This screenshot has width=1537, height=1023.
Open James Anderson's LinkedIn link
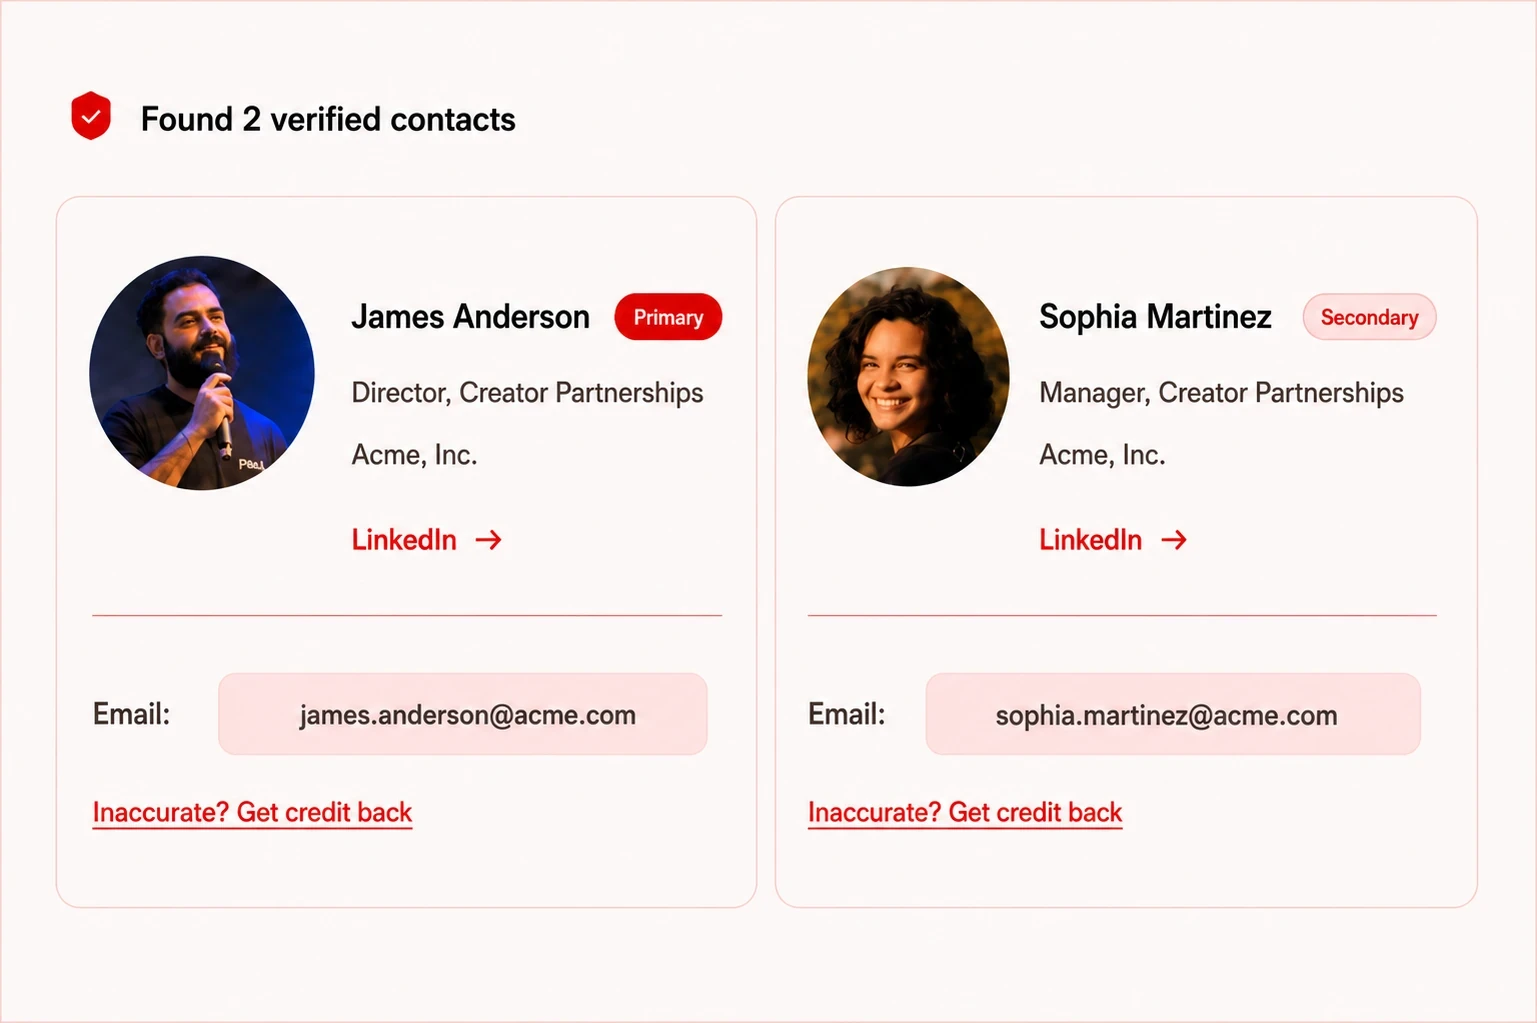(426, 540)
